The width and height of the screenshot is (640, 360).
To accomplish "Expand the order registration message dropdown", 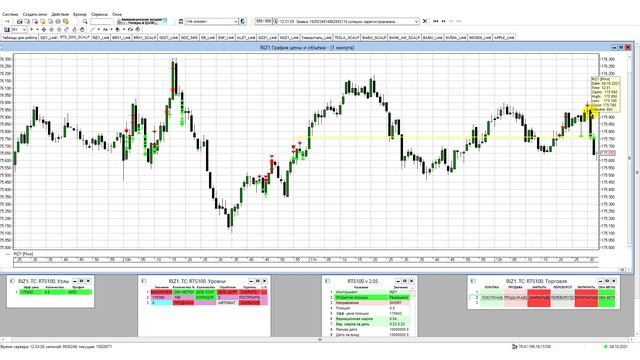I will pos(416,21).
